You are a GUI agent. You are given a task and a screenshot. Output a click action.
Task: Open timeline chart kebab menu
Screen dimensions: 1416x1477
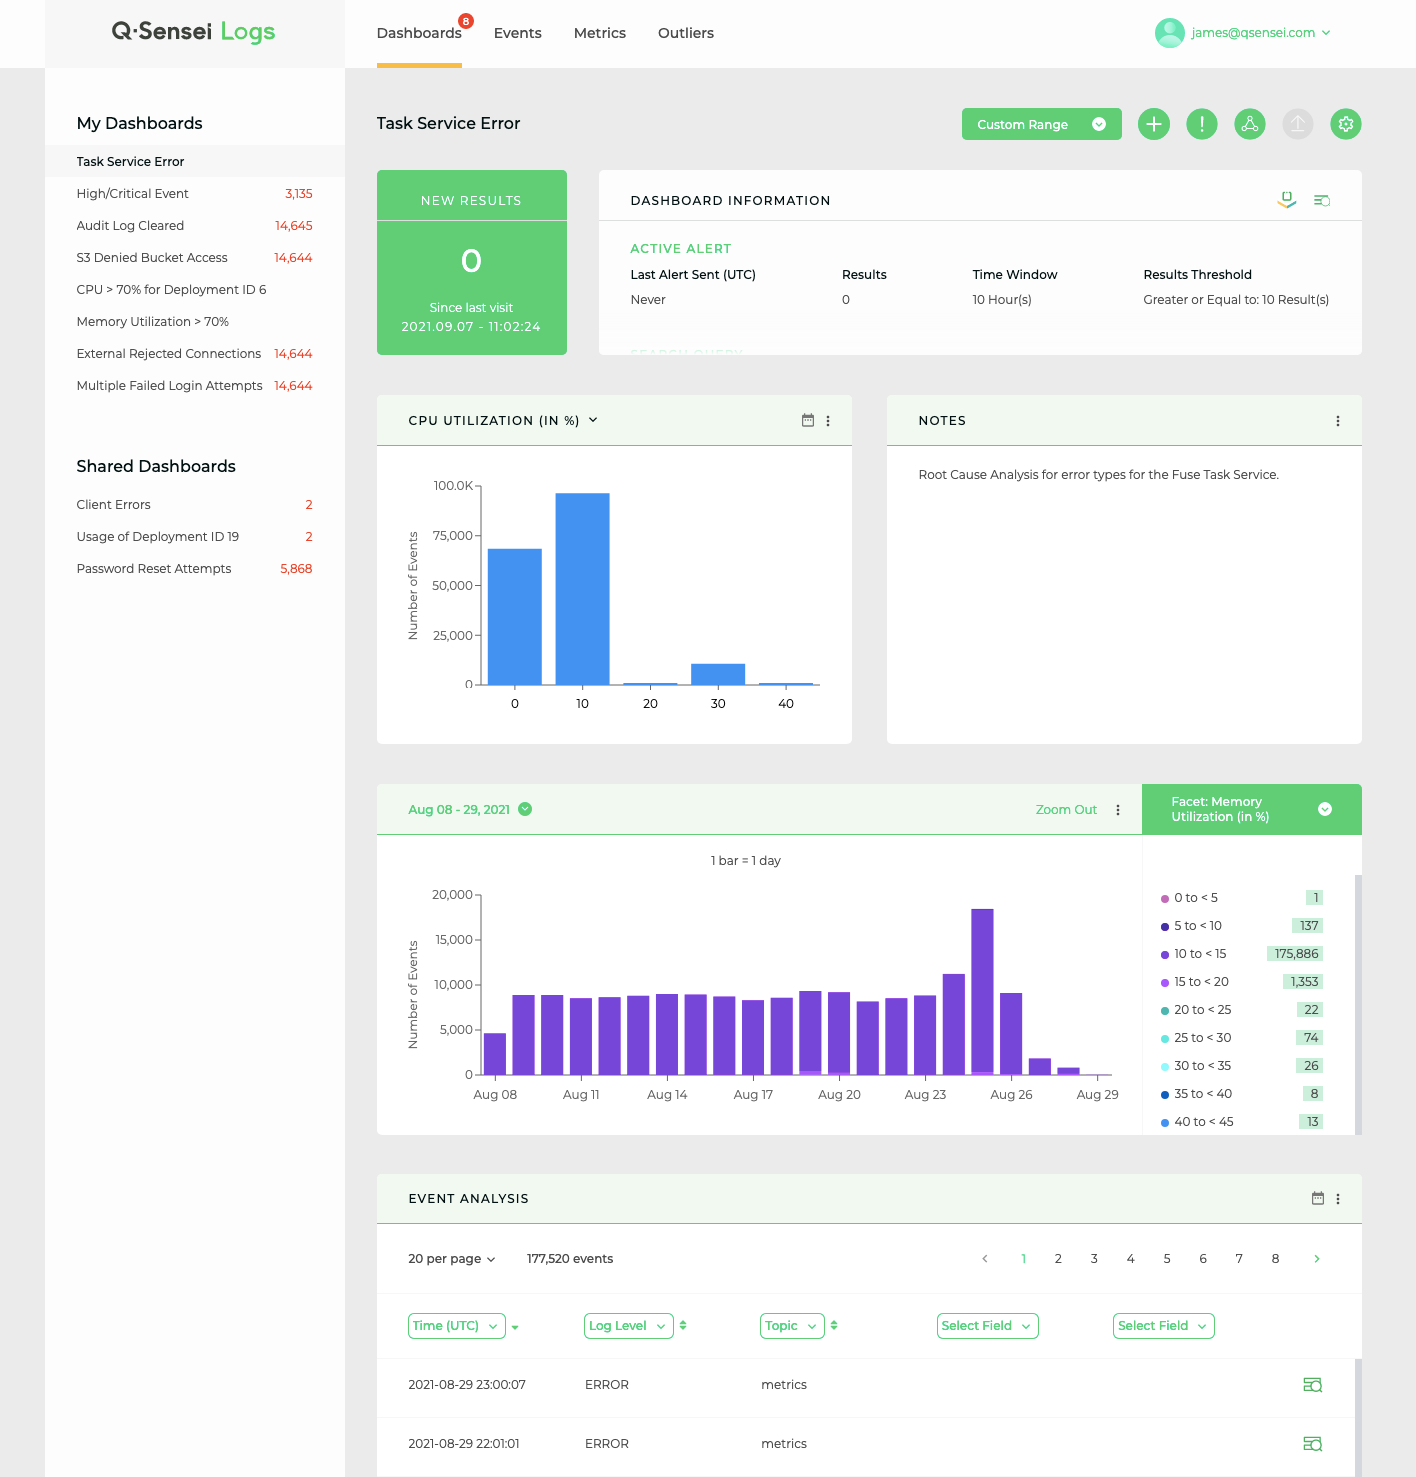click(1118, 810)
